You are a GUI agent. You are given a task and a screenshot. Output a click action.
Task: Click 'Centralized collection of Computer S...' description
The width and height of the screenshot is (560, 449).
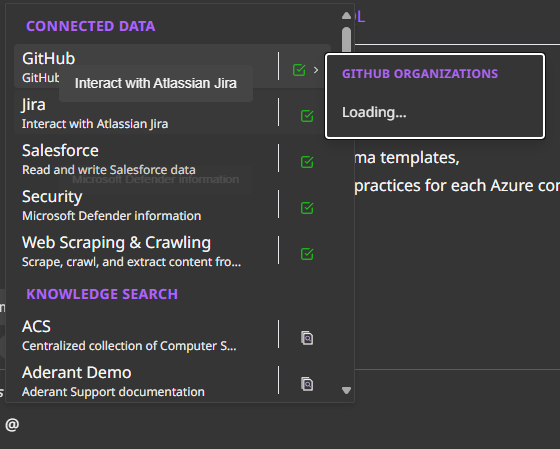tap(129, 346)
